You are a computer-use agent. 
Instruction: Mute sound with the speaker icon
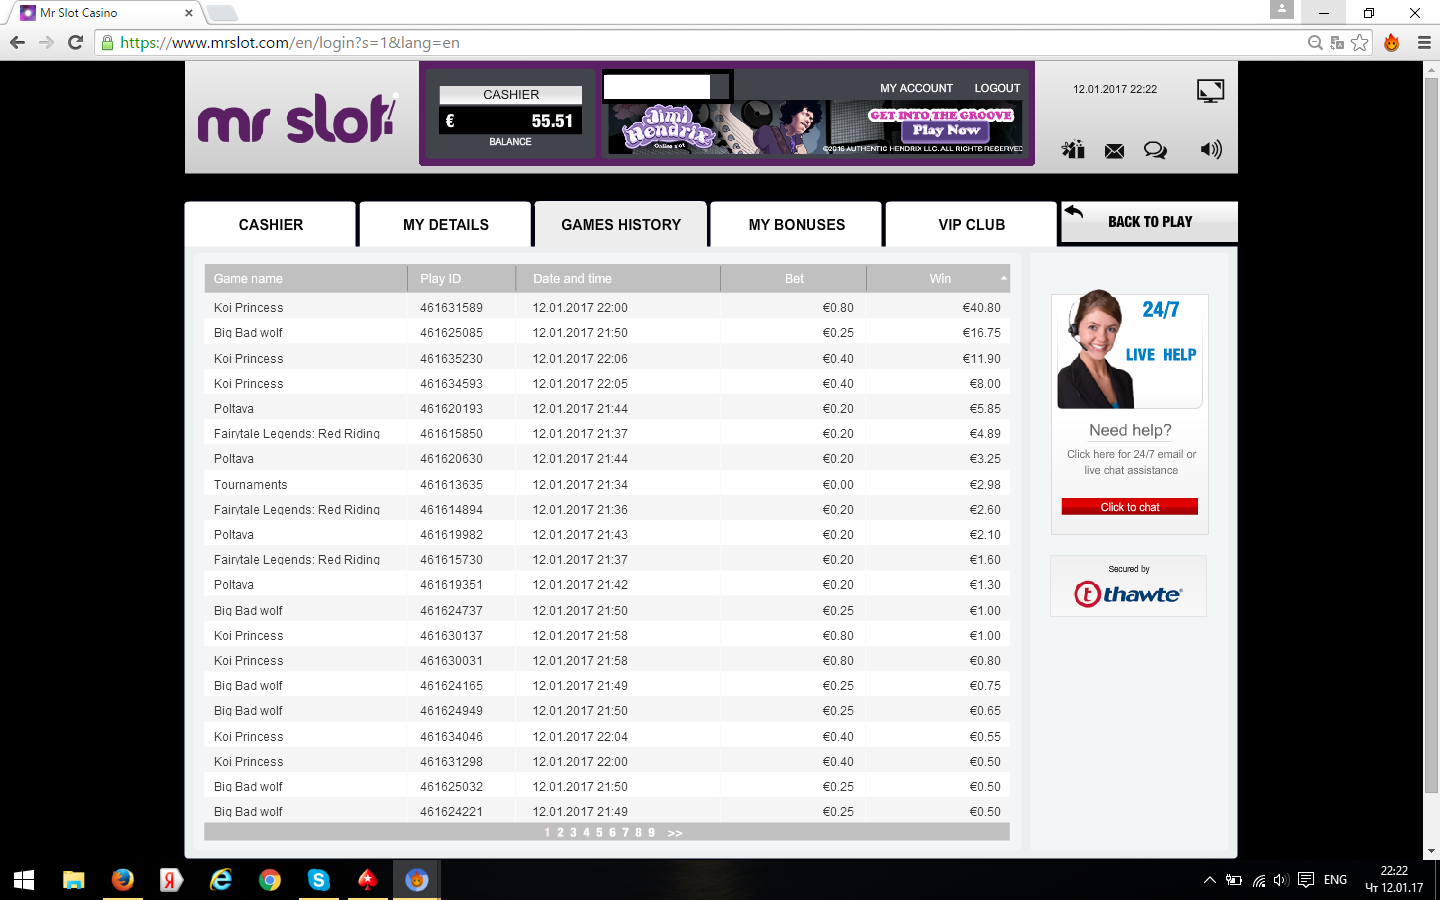point(1210,150)
